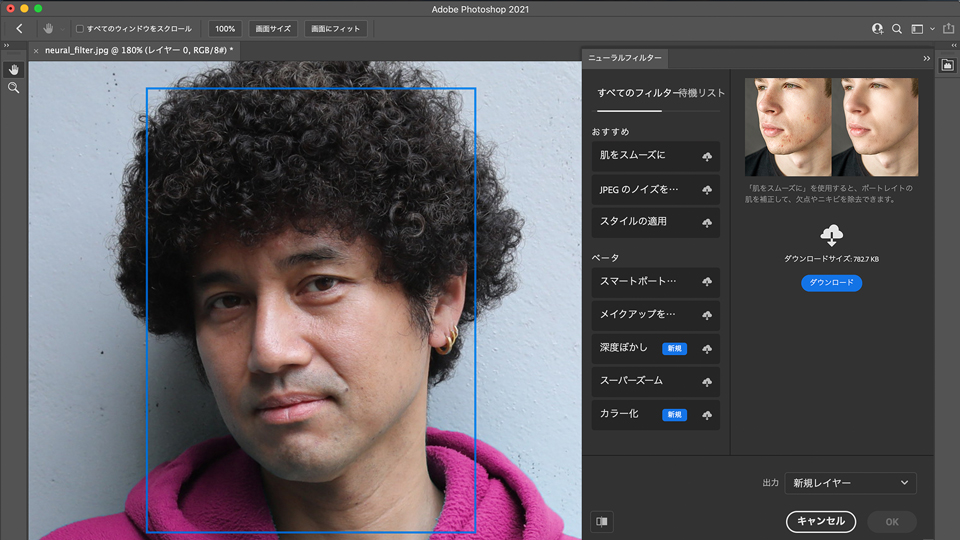960x540 pixels.
Task: Click the invite user icon in top bar
Action: click(877, 29)
